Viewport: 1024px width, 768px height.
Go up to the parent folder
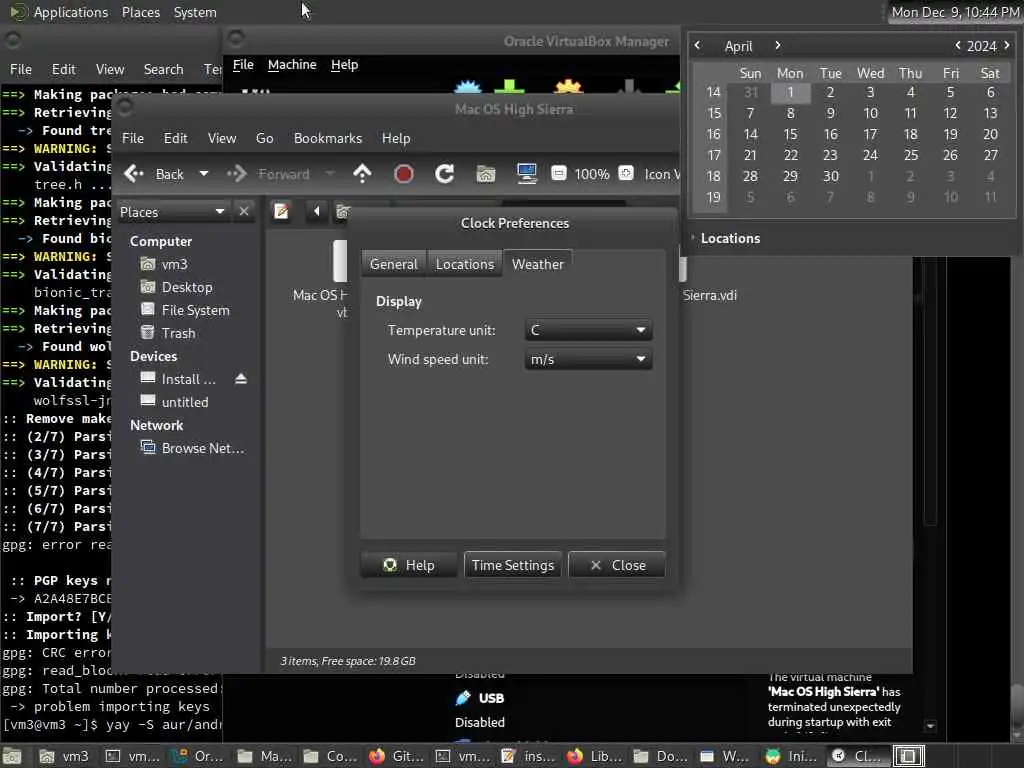362,174
